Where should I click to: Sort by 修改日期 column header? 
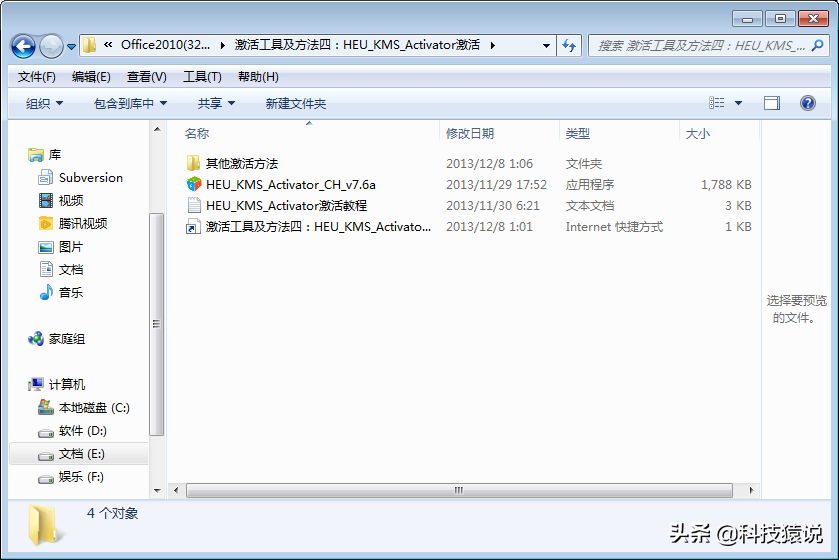point(470,134)
